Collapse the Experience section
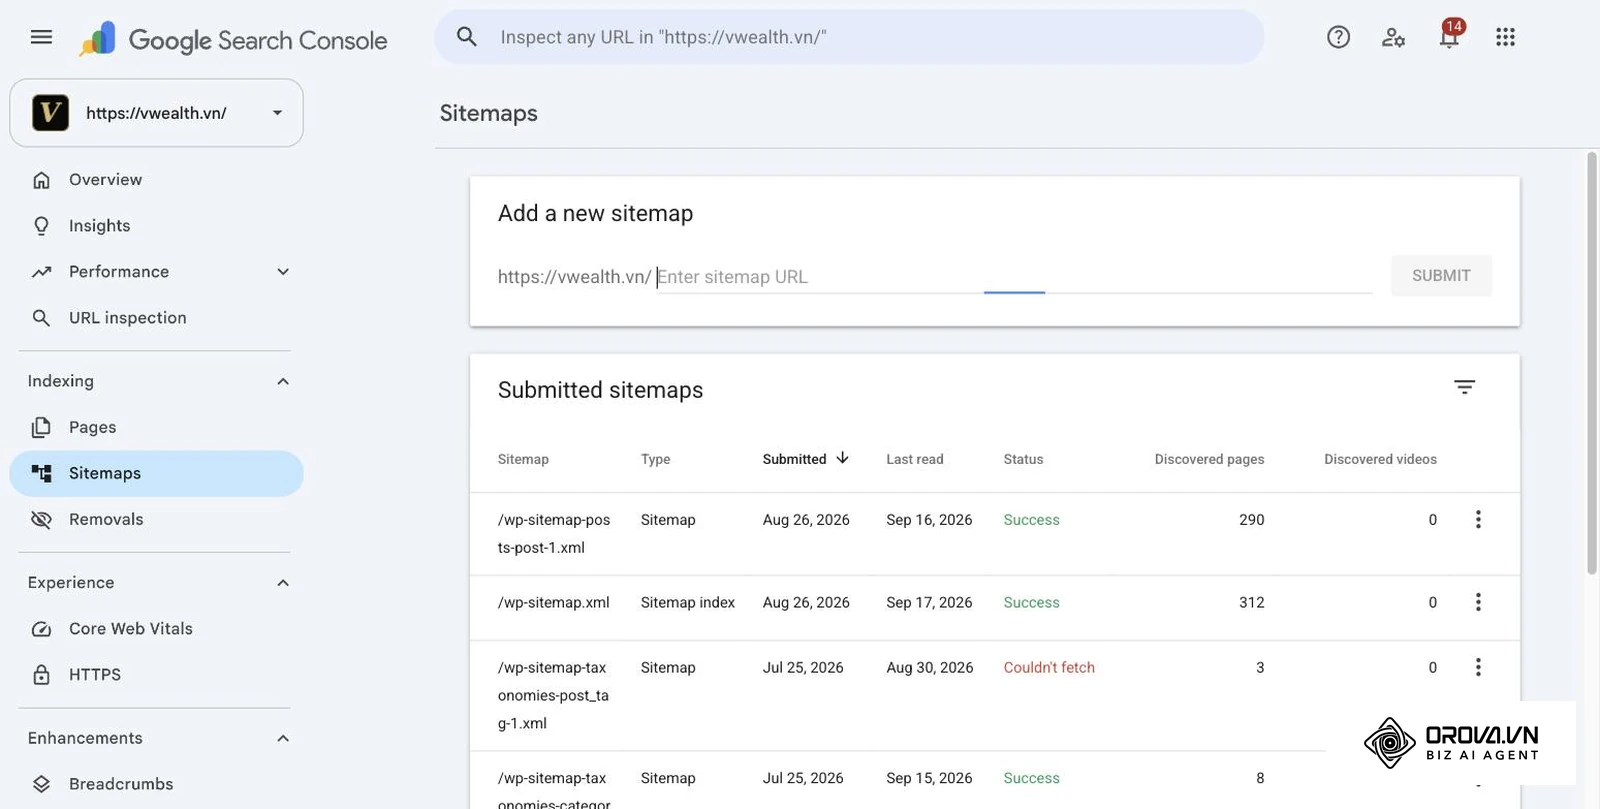The height and width of the screenshot is (809, 1600). (x=283, y=583)
